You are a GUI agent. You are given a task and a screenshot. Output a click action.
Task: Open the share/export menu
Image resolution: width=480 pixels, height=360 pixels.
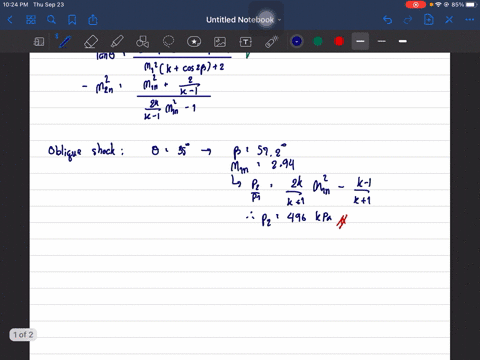coord(93,20)
